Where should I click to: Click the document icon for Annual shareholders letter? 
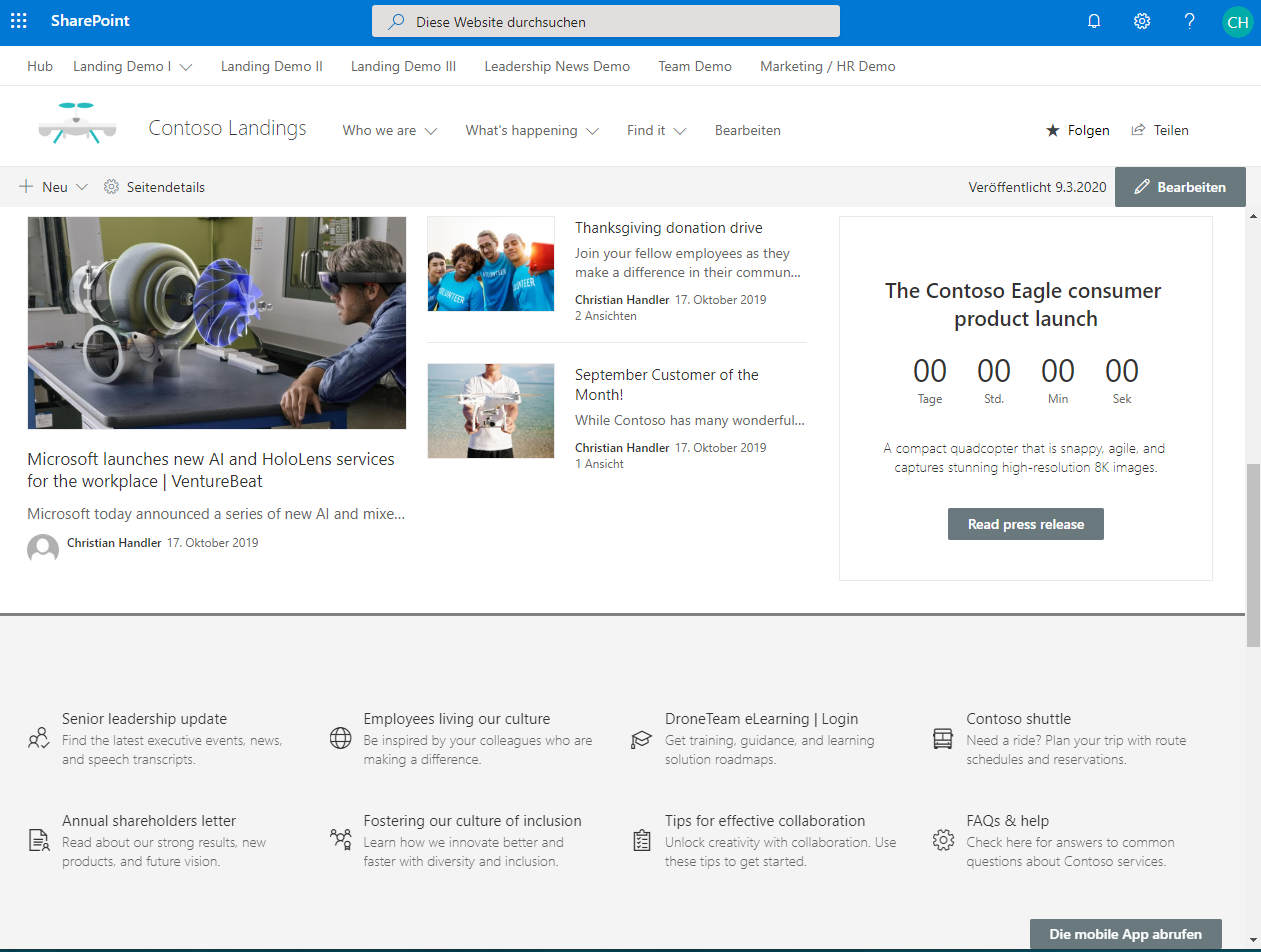pos(39,840)
